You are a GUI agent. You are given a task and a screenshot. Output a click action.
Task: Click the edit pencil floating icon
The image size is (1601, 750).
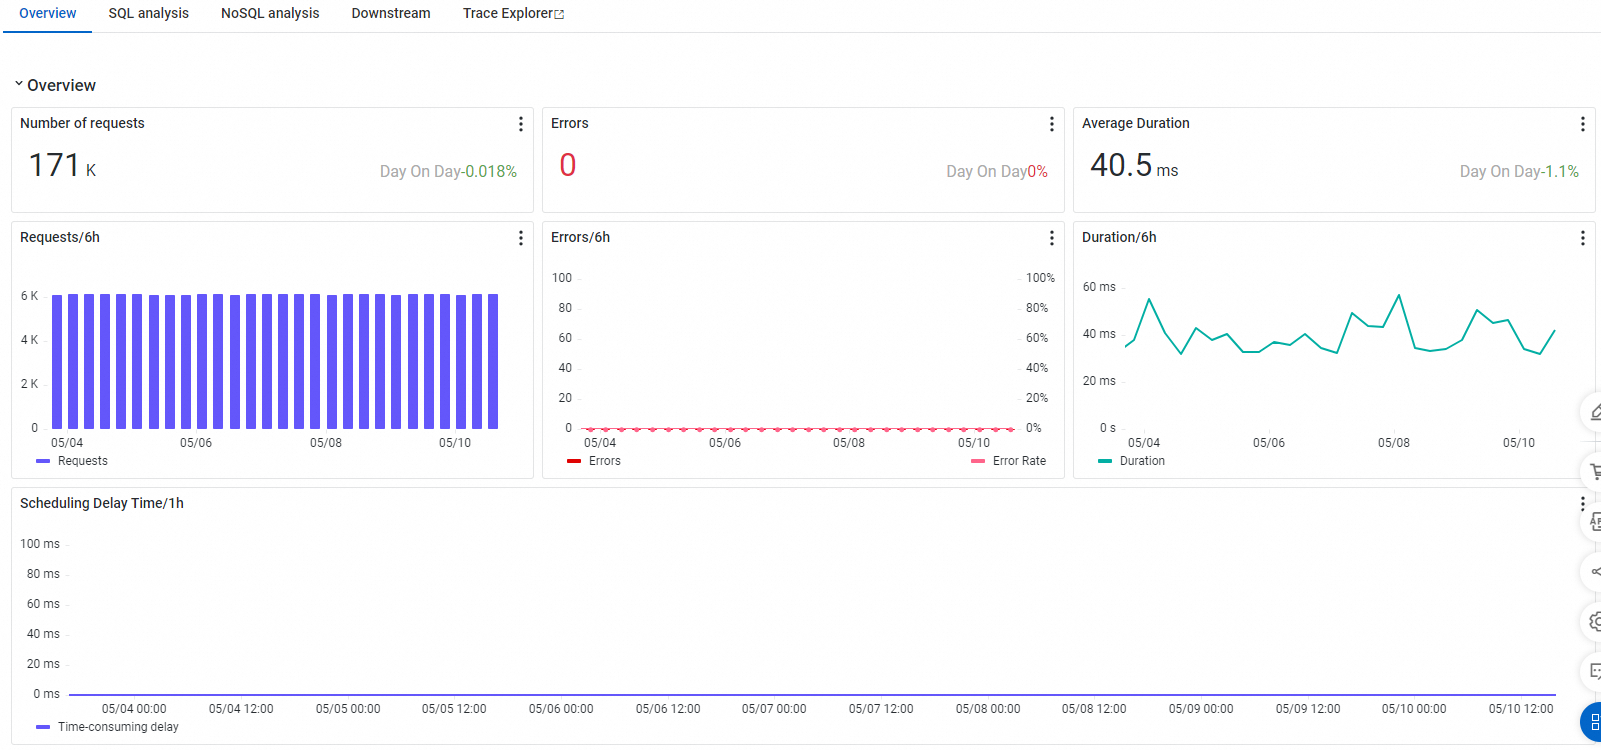click(1594, 412)
